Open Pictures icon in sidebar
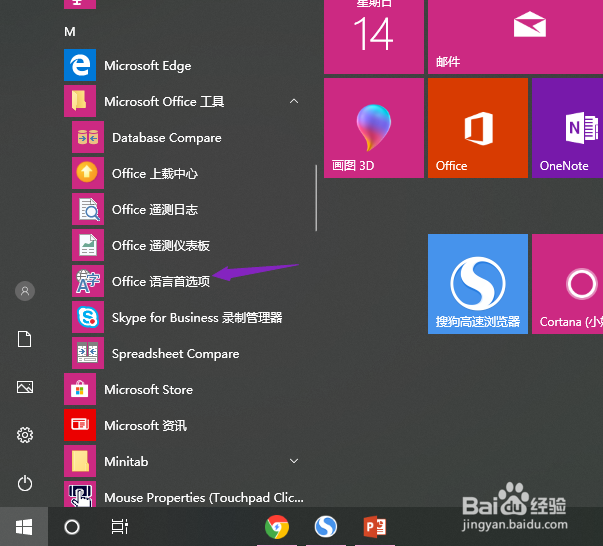 [x=25, y=387]
